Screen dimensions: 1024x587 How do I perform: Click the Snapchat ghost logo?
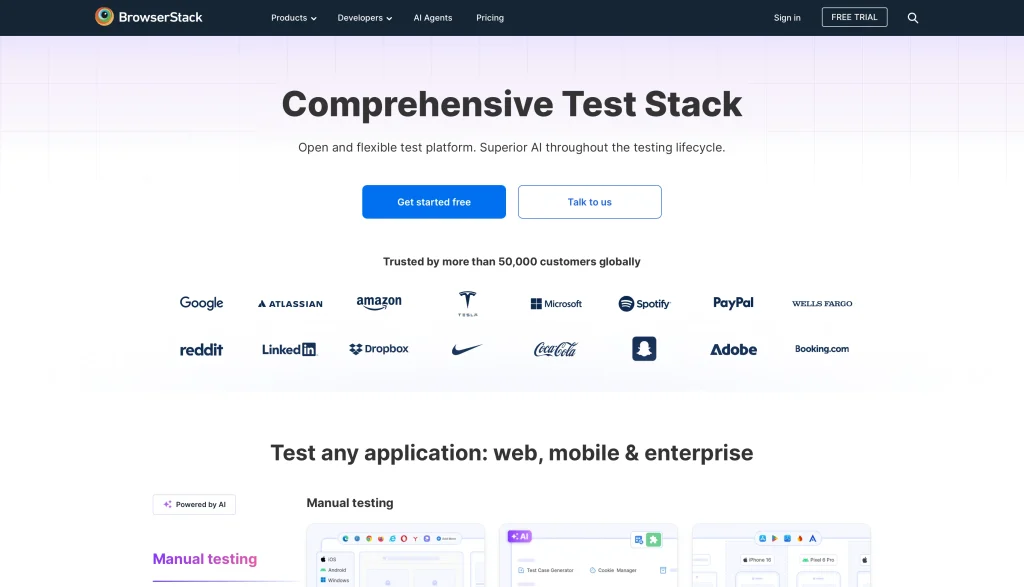(x=644, y=348)
